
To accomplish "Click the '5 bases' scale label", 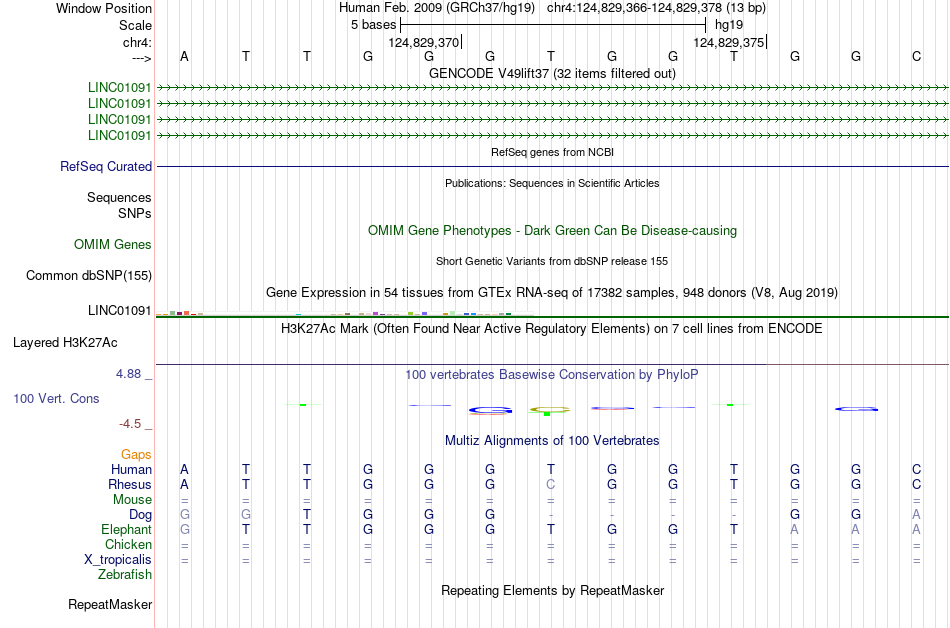I will pyautogui.click(x=373, y=25).
